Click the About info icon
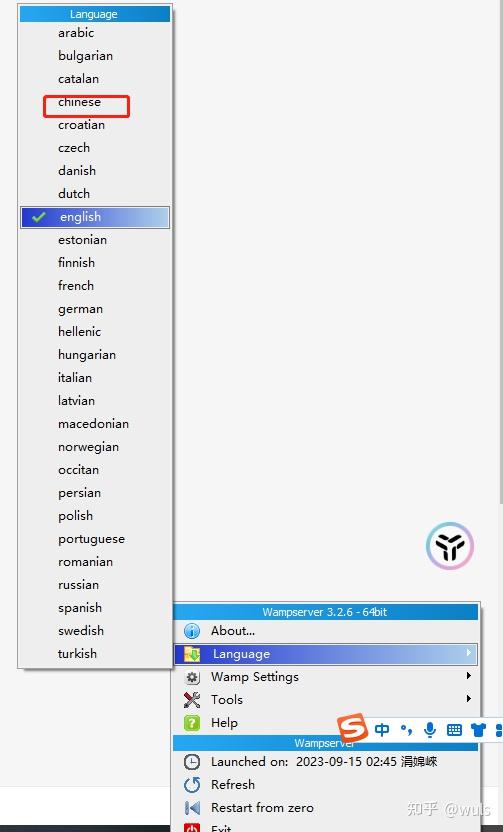This screenshot has width=503, height=832. [192, 631]
